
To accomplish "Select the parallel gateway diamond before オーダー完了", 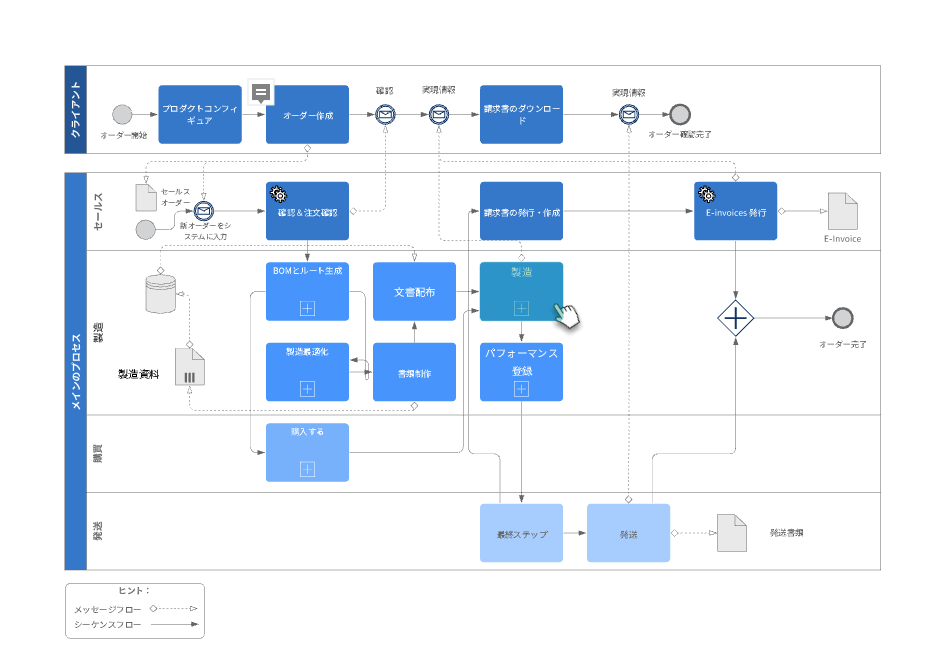I will 735,319.
